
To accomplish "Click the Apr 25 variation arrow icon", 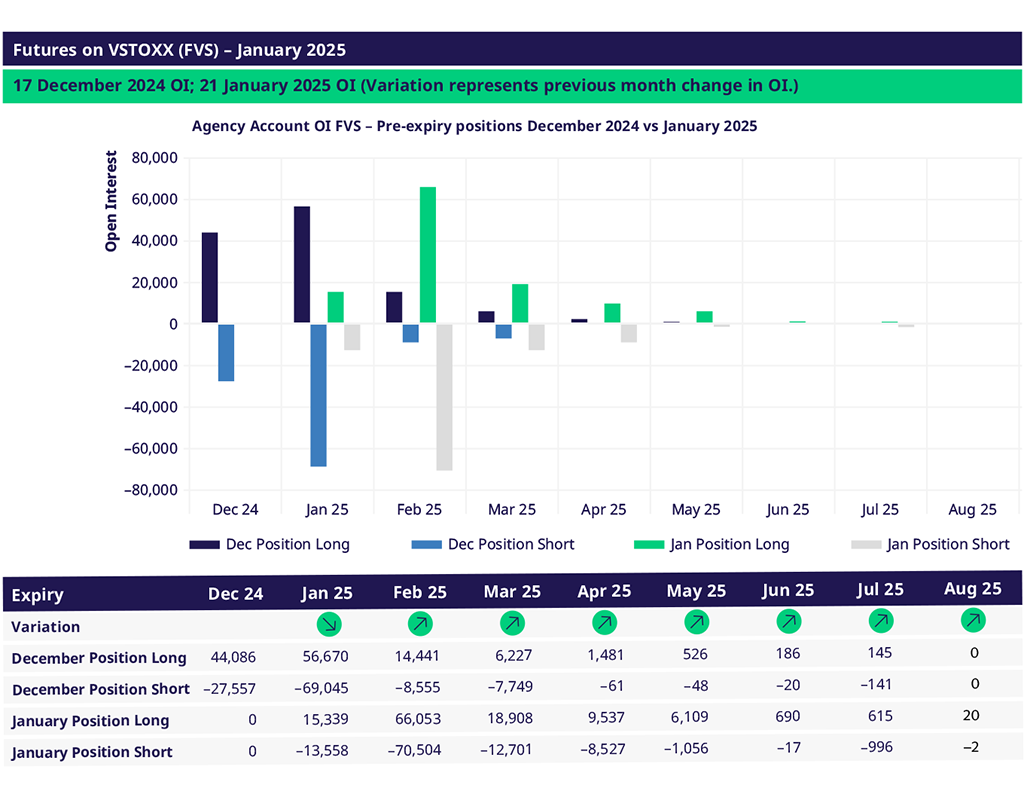I will [604, 622].
